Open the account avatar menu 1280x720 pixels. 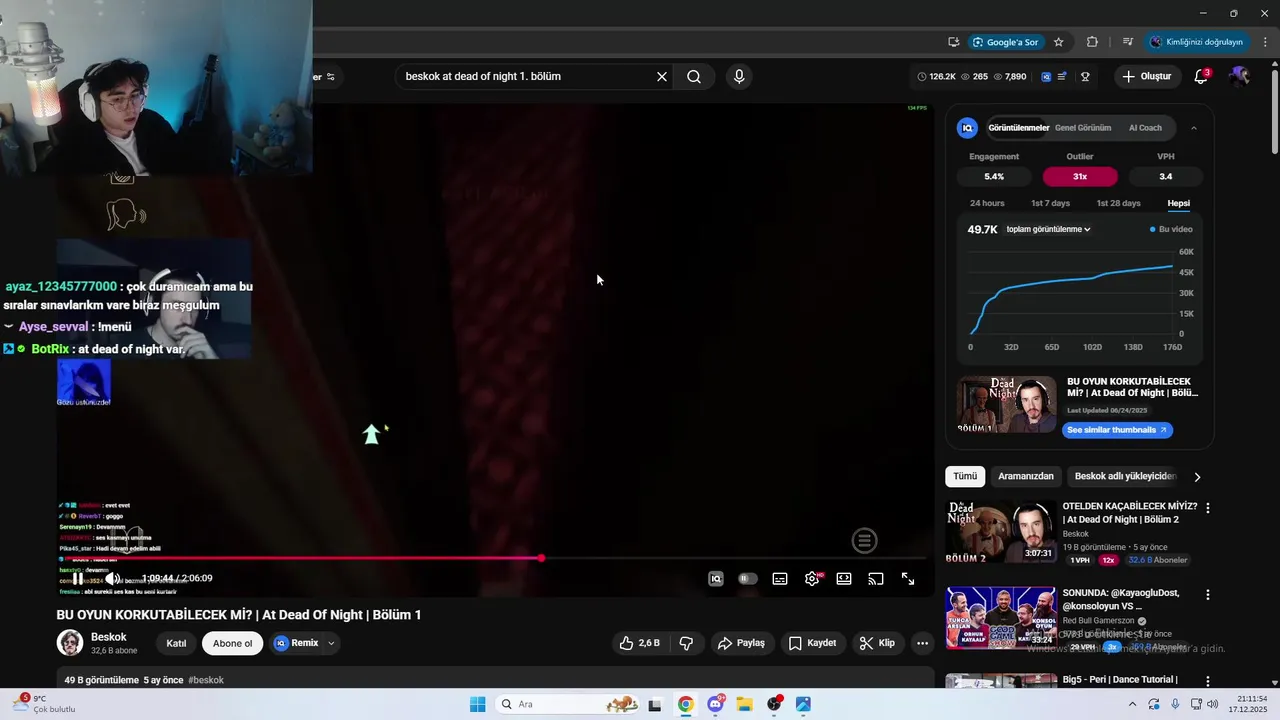[1240, 77]
